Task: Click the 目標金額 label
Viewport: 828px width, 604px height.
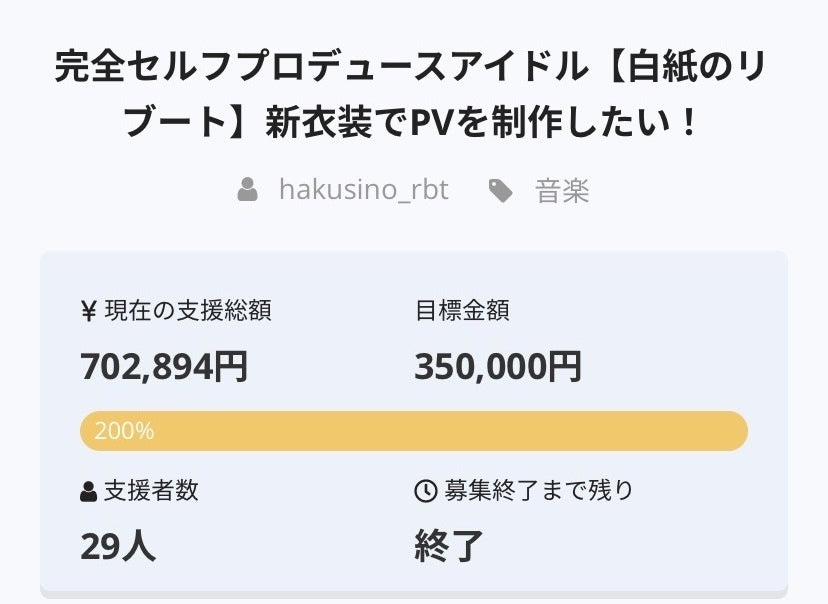Action: pyautogui.click(x=462, y=311)
